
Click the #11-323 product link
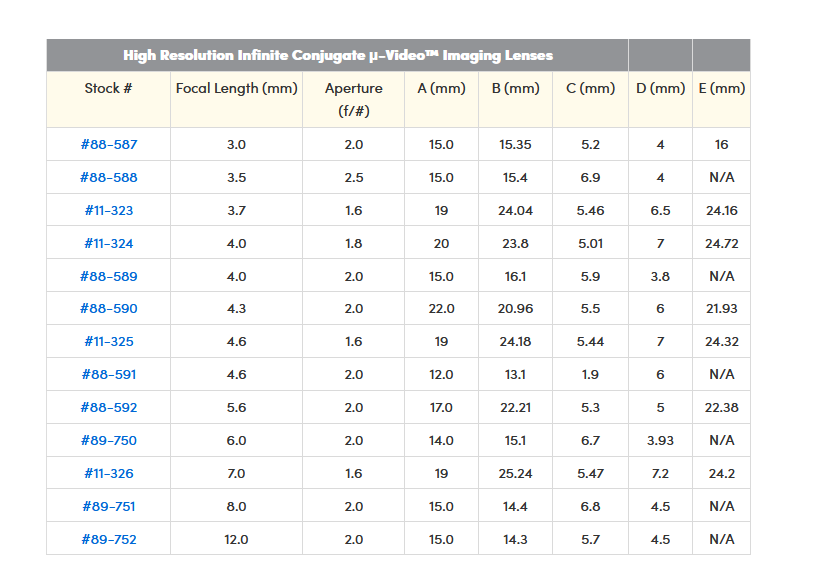tap(109, 211)
